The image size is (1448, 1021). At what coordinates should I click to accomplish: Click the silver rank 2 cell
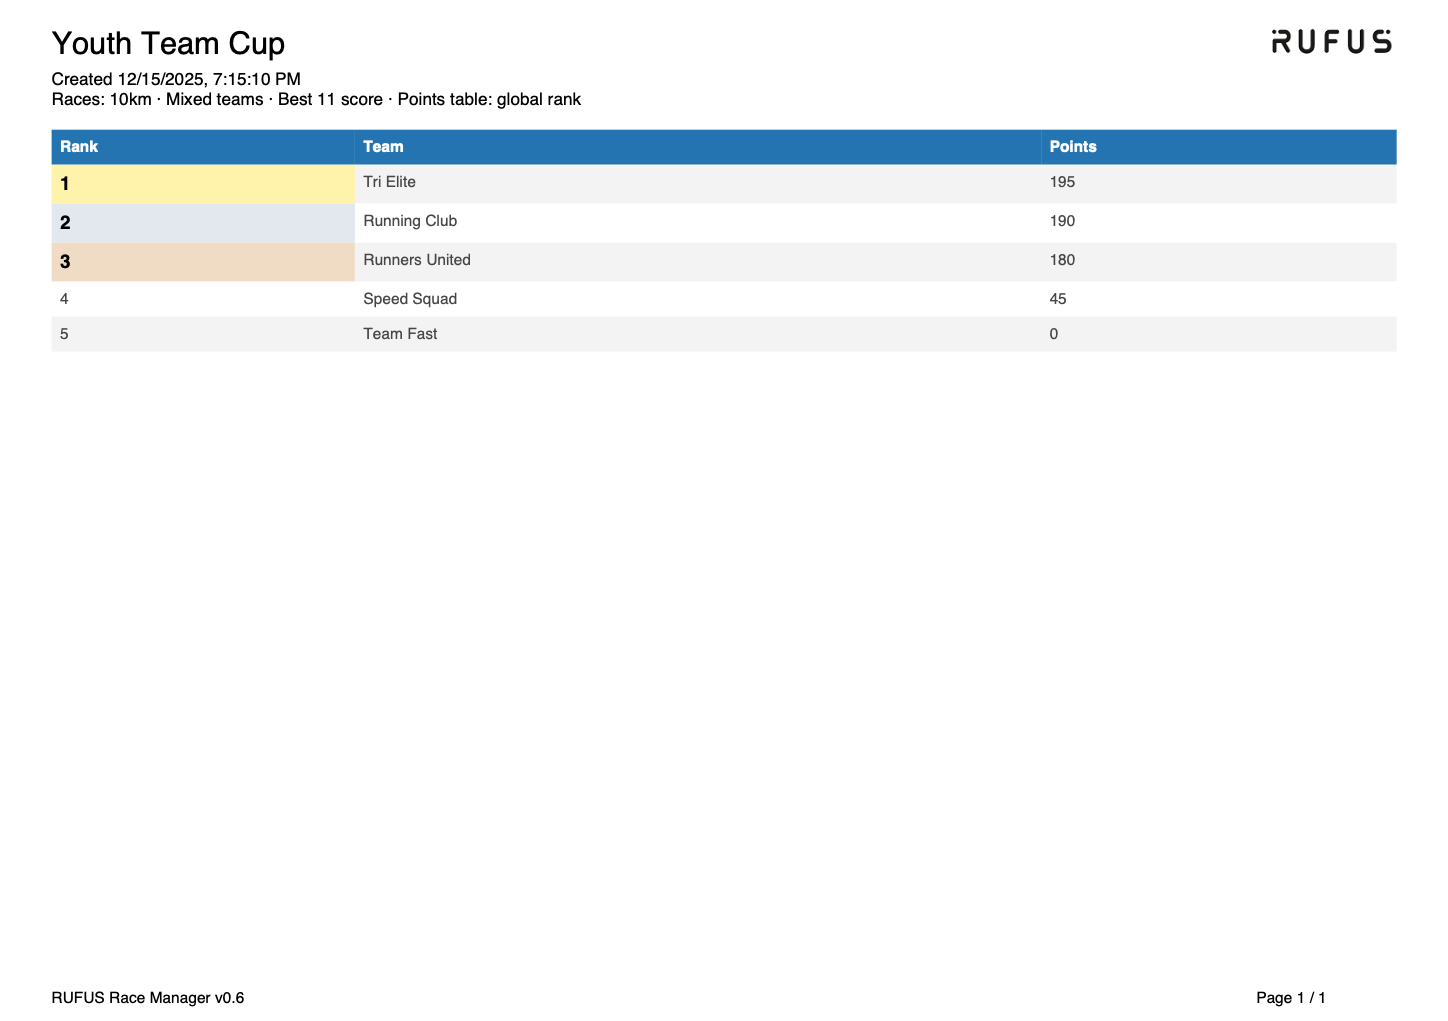coord(202,223)
